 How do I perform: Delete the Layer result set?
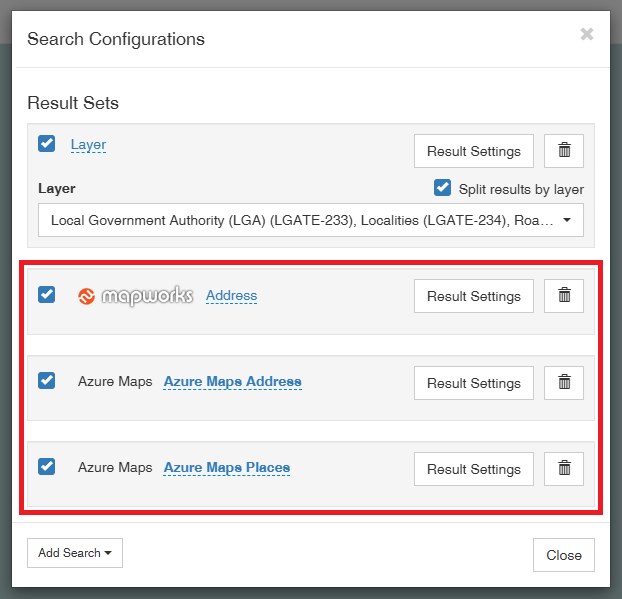pos(564,151)
